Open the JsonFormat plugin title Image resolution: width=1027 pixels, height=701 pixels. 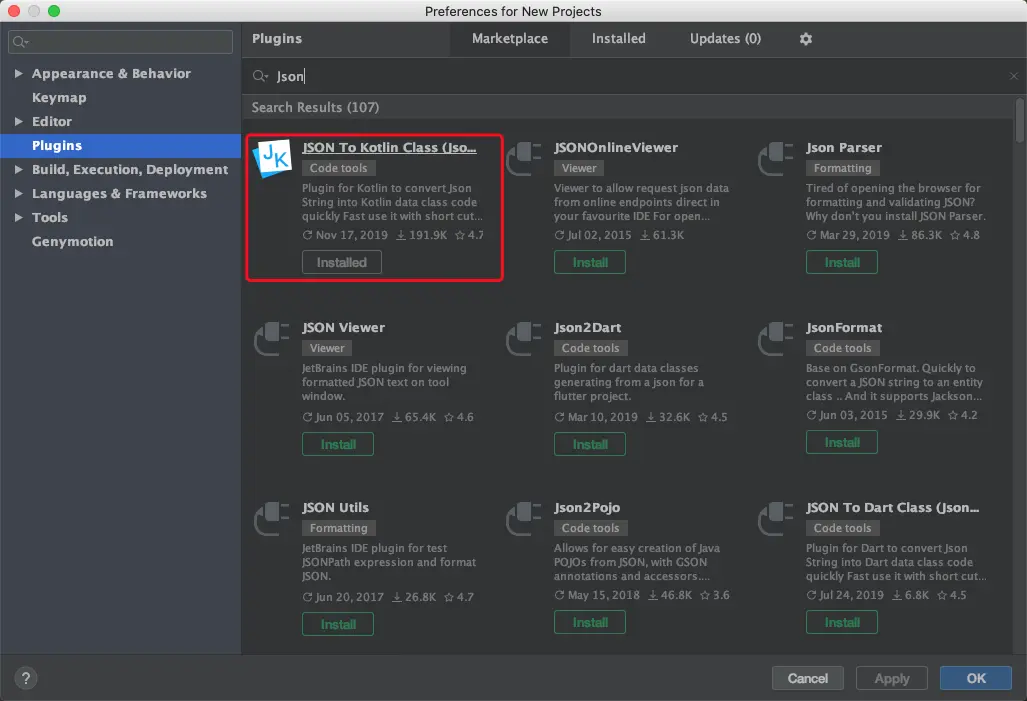point(844,328)
